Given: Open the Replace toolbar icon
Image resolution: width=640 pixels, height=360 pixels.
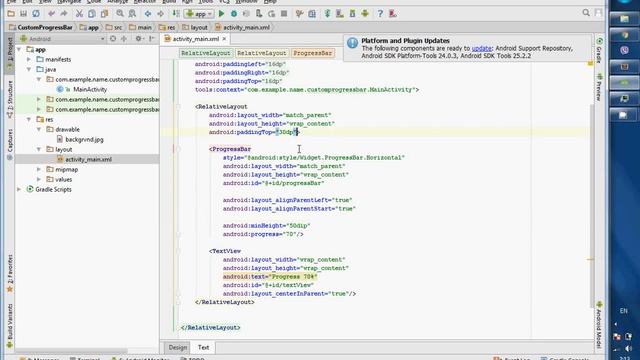Looking at the screenshot, I should (x=132, y=13).
